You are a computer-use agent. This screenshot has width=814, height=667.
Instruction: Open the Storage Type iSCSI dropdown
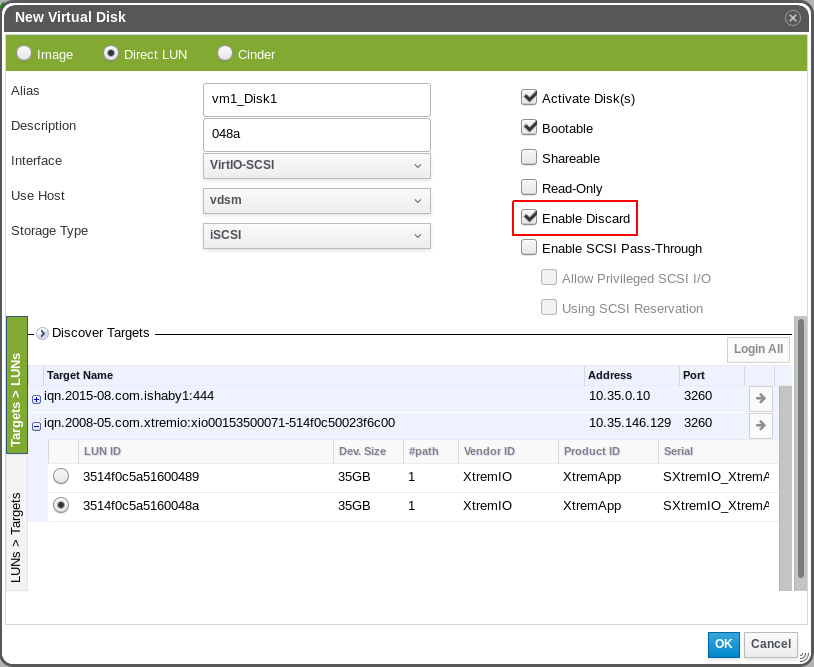pos(316,235)
